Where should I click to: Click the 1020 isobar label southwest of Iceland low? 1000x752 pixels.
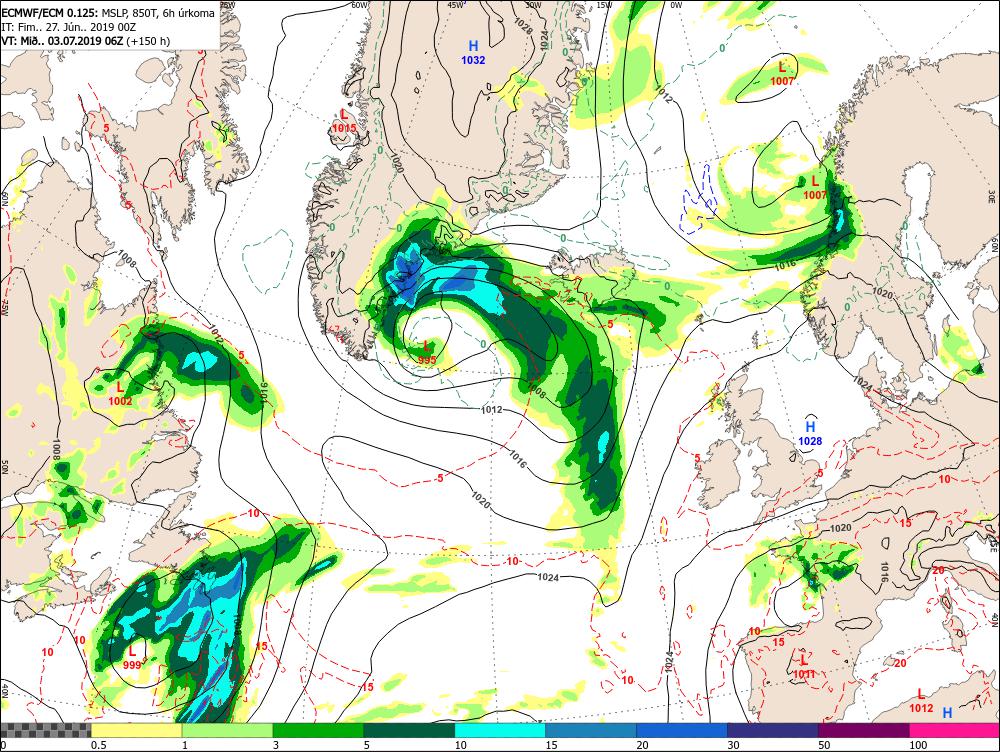pyautogui.click(x=480, y=500)
